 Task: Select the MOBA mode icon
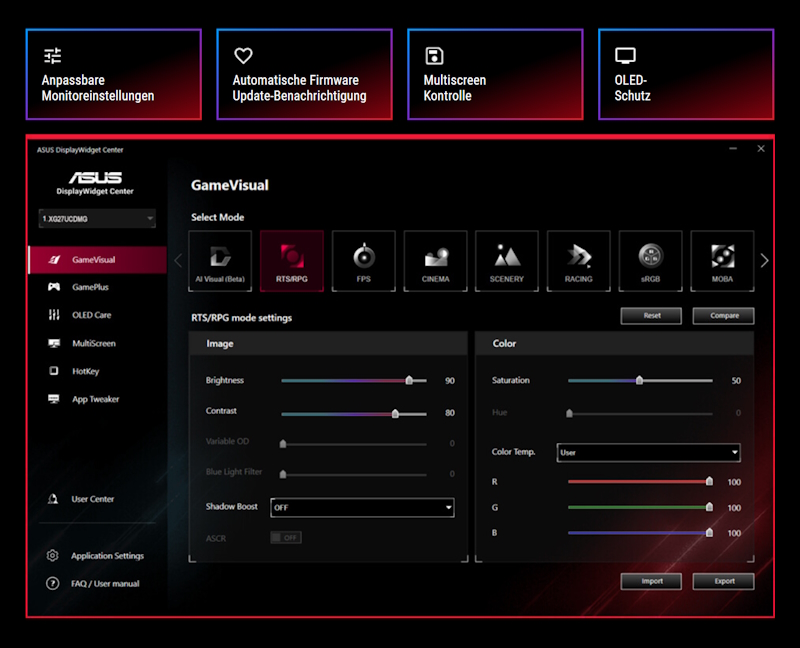pyautogui.click(x=721, y=260)
